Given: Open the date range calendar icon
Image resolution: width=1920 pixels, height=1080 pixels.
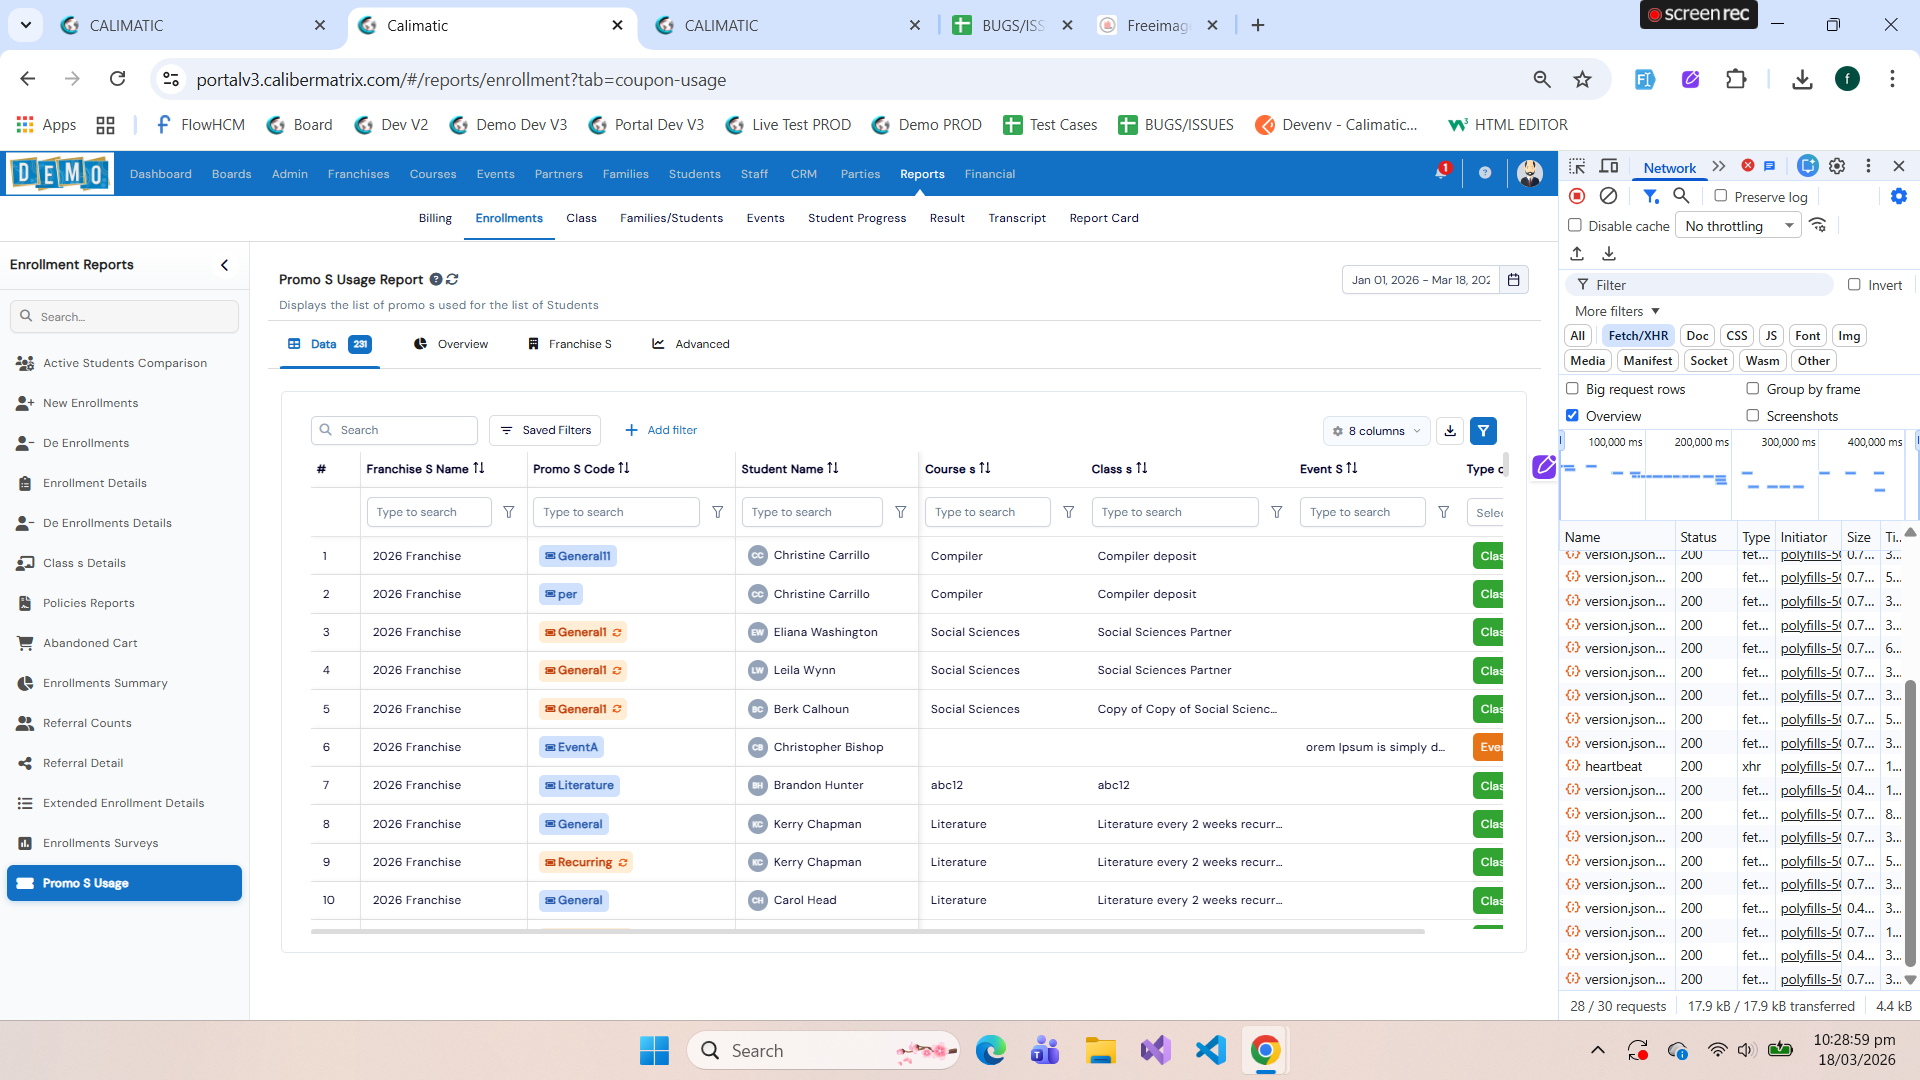Looking at the screenshot, I should click(1514, 280).
